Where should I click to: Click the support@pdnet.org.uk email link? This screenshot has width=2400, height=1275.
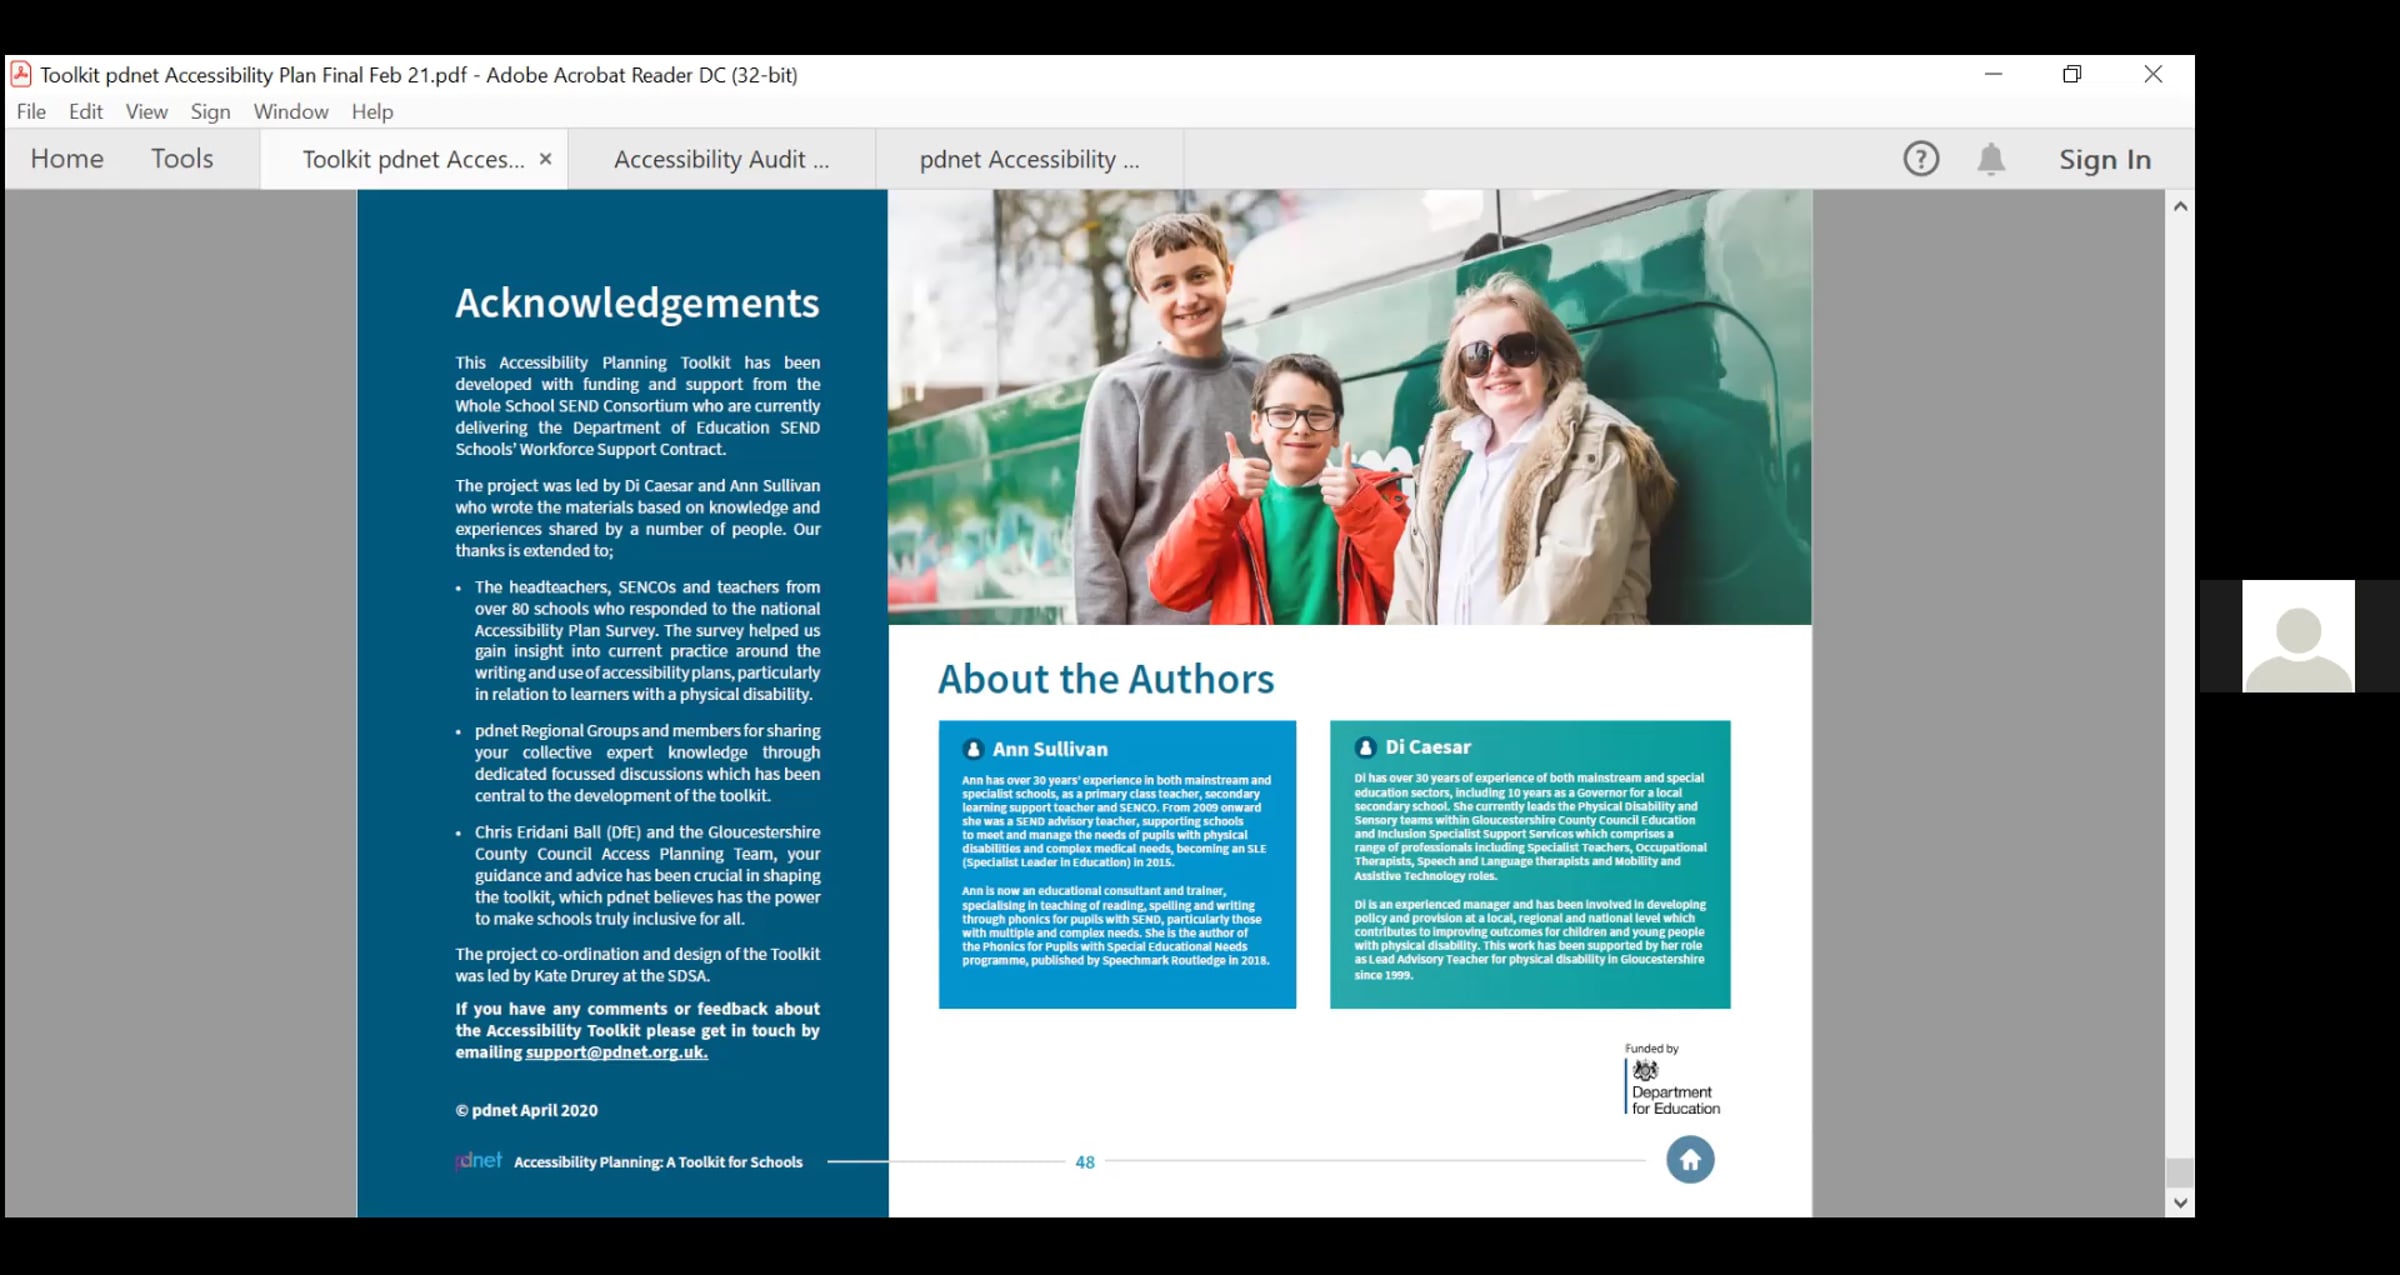click(x=617, y=1052)
